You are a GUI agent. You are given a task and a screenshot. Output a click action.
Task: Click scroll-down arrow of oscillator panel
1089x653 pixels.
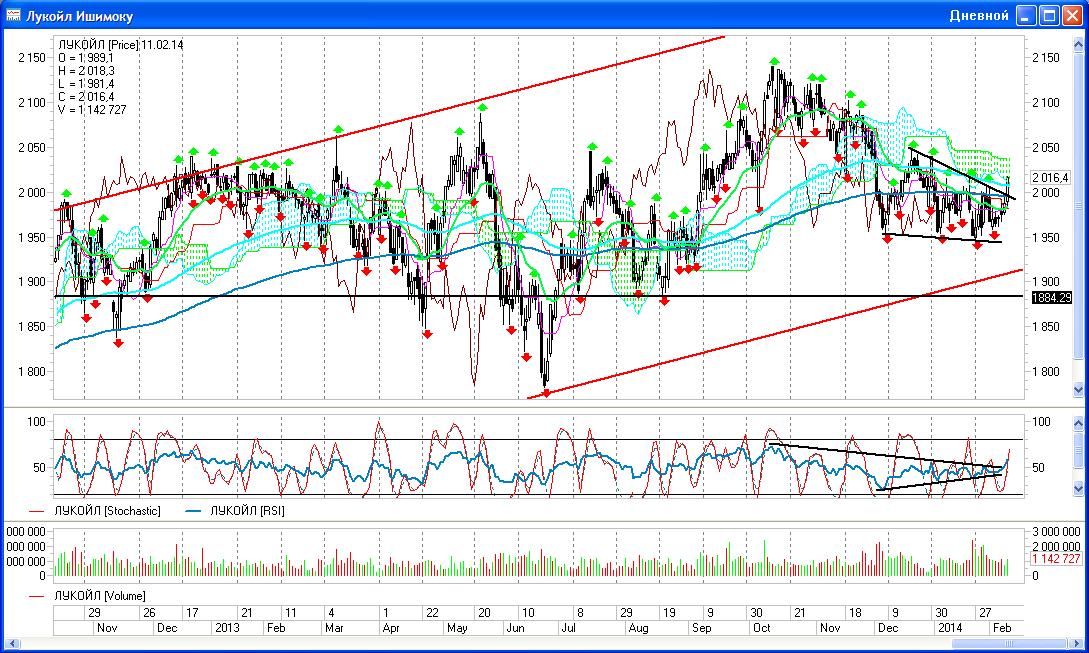1078,488
